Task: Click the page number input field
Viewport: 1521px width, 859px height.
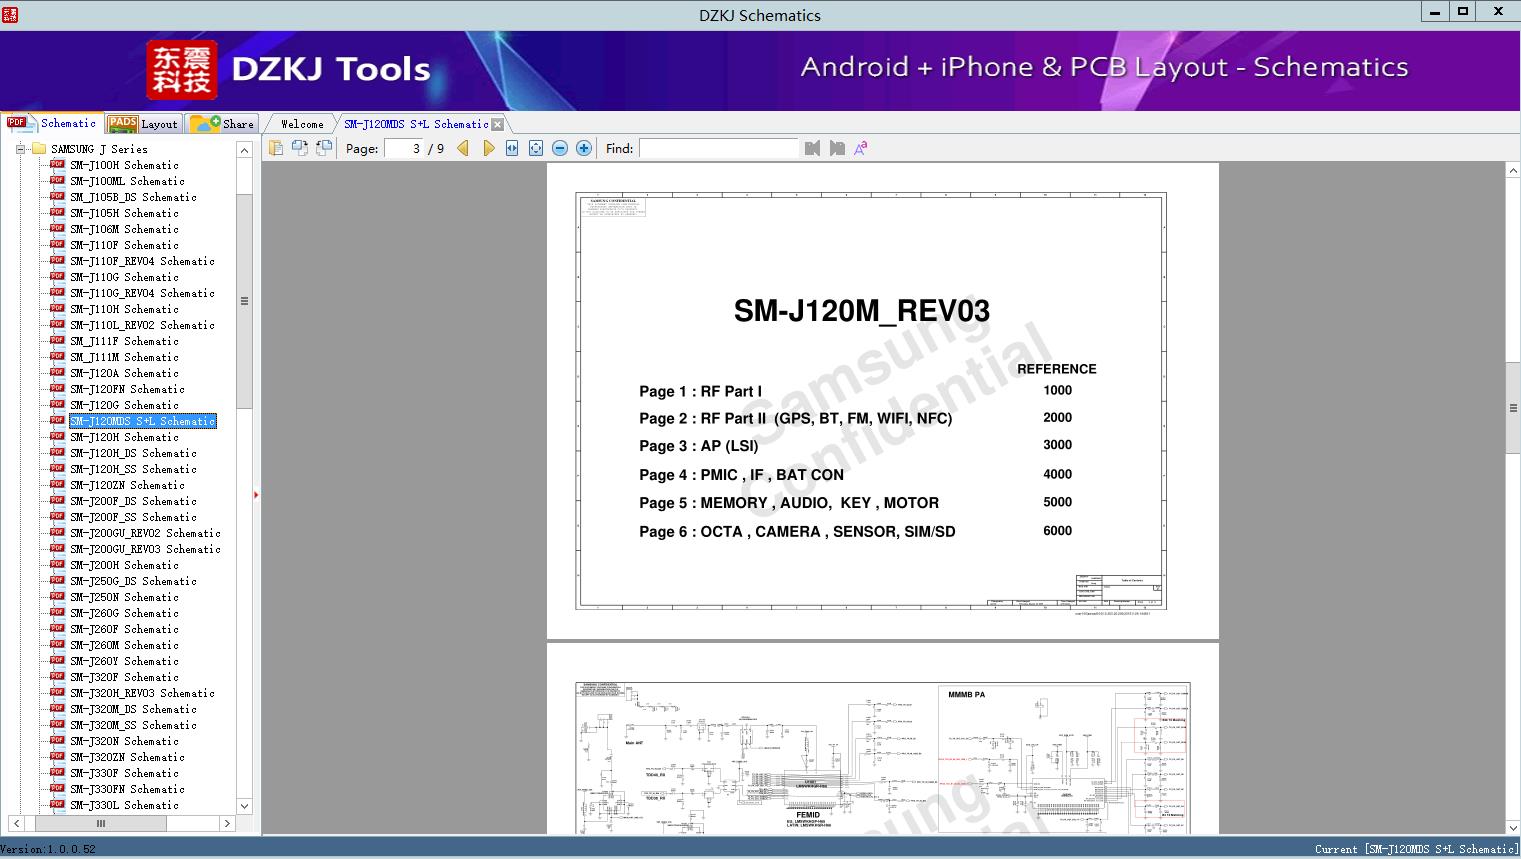Action: click(x=405, y=148)
